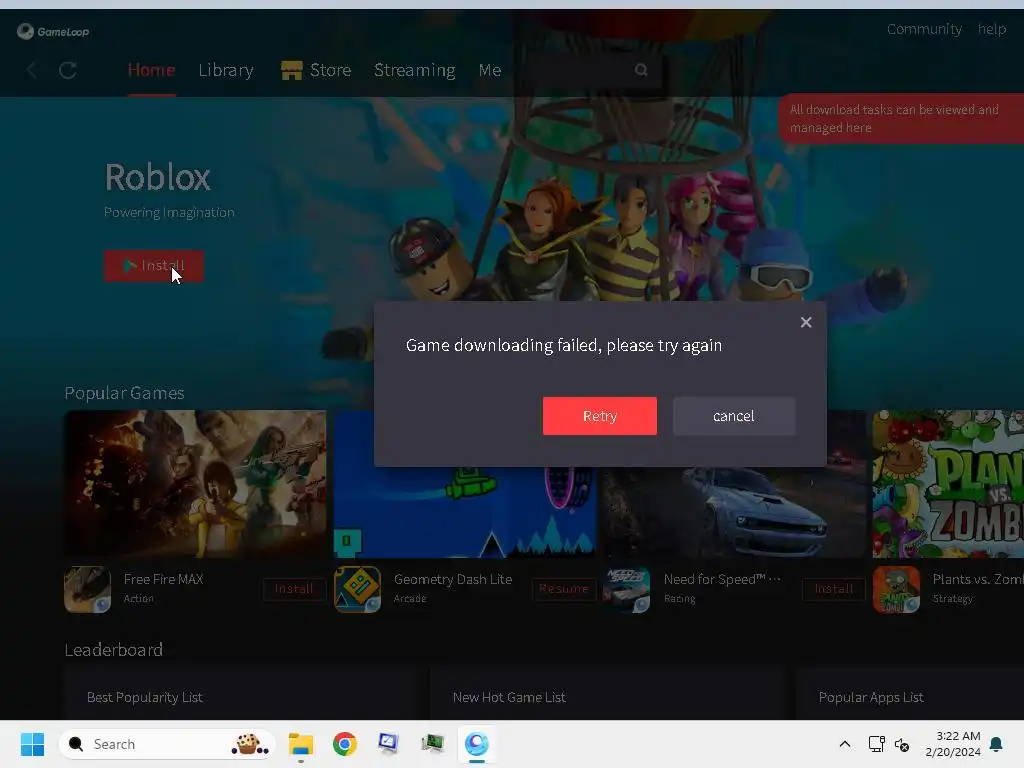Click the Roblox title text
The width and height of the screenshot is (1024, 768).
[x=157, y=177]
